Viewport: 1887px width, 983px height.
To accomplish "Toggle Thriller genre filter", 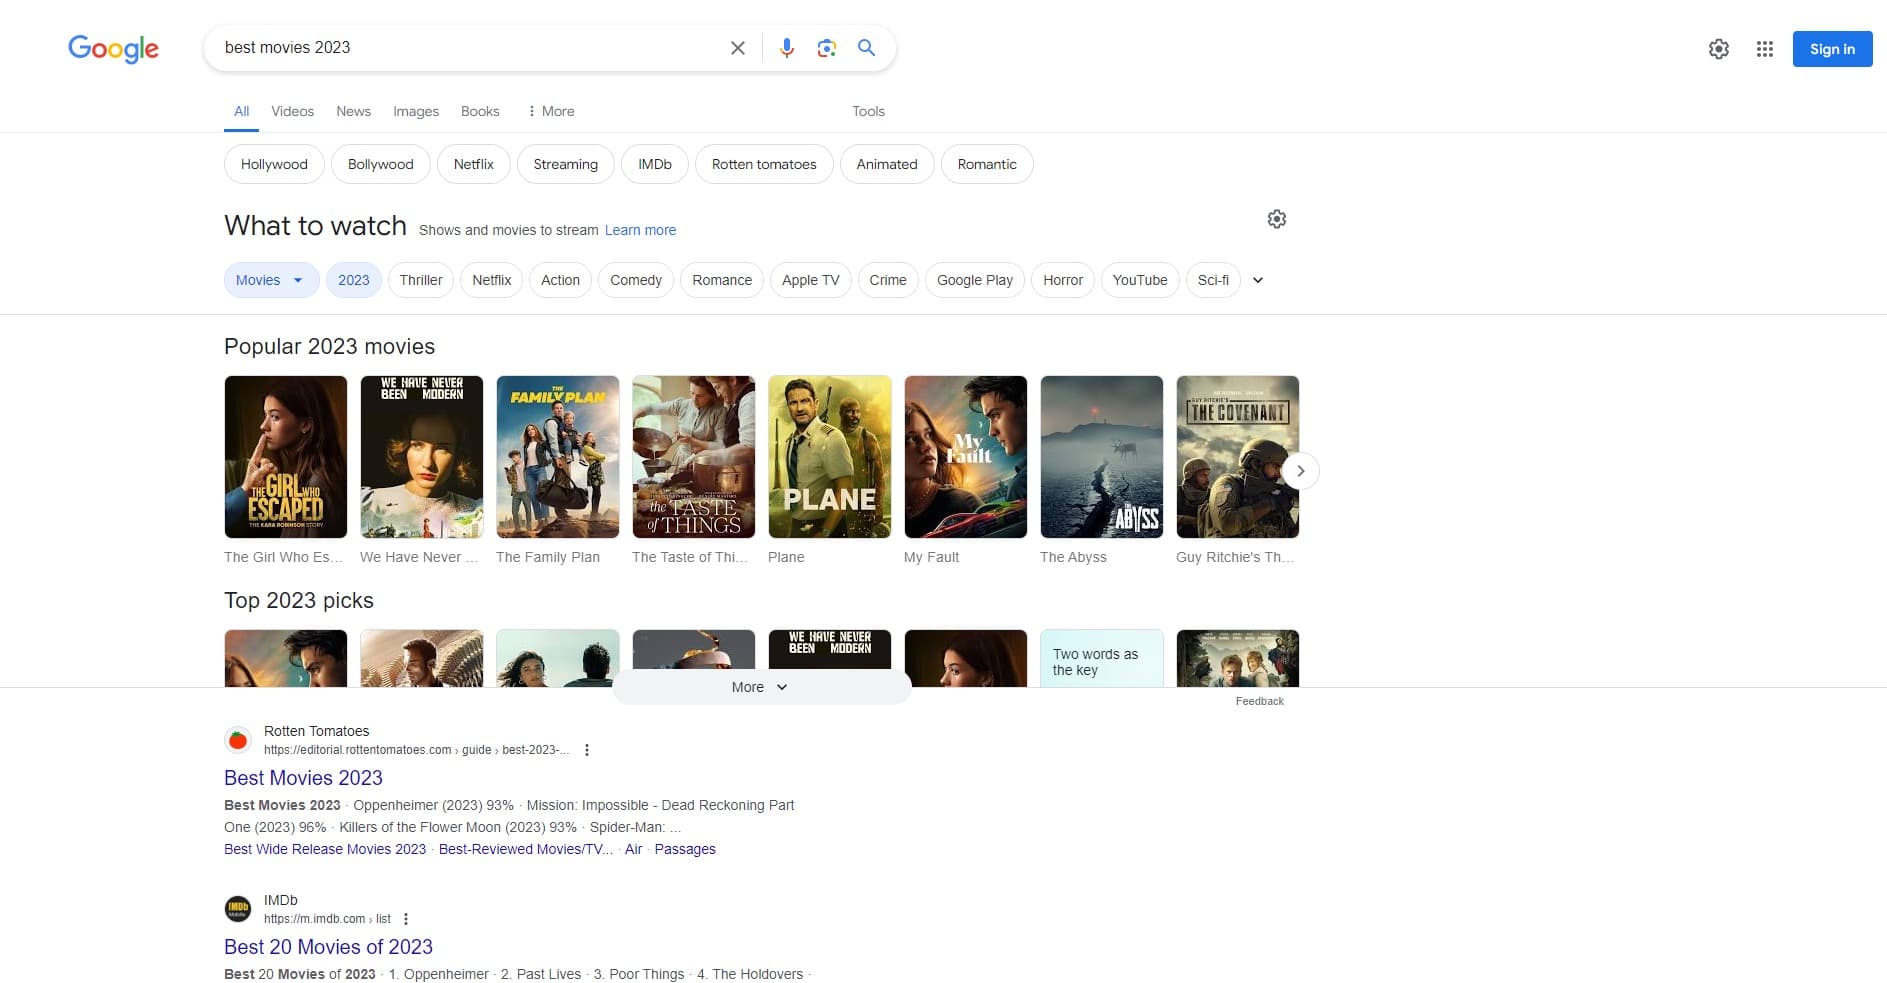I will (421, 280).
